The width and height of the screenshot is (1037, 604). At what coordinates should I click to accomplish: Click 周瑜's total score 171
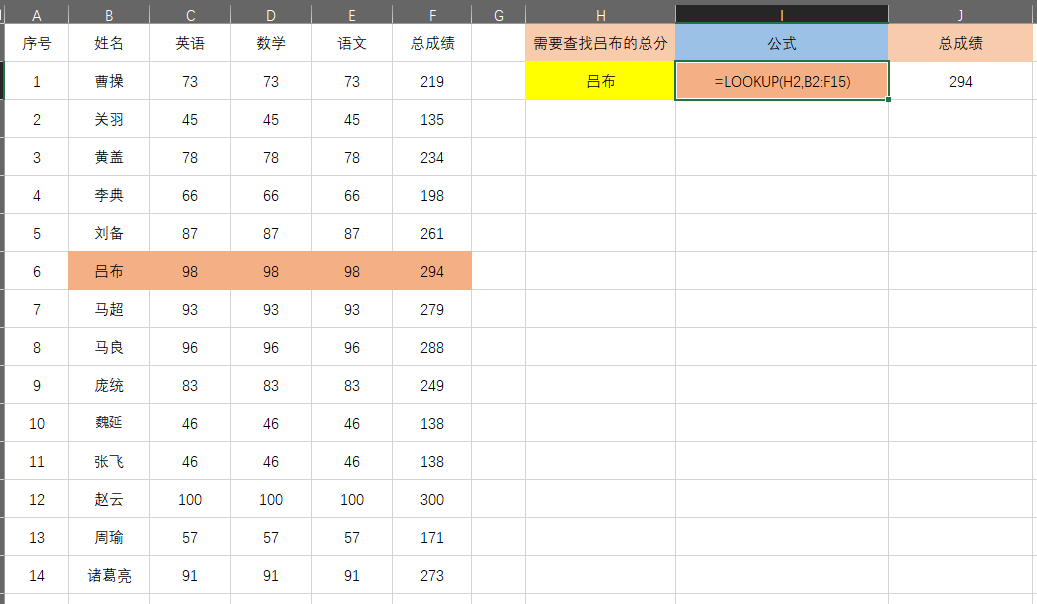point(432,538)
